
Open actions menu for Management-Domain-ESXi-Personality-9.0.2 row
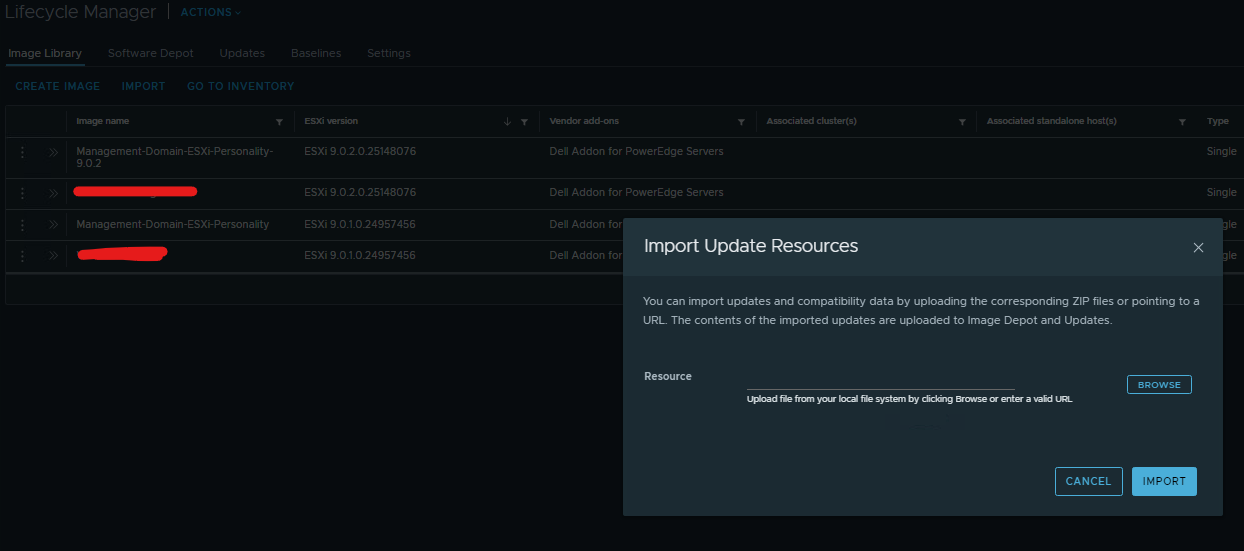point(22,152)
